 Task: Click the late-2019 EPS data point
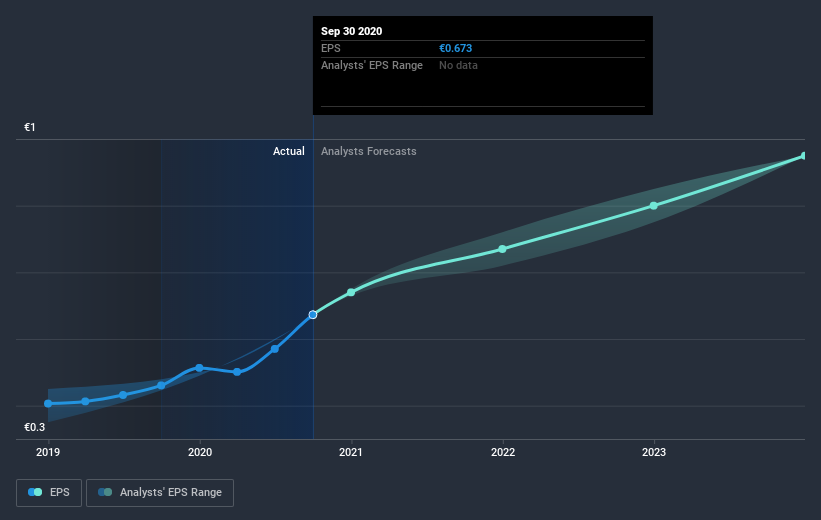(161, 386)
